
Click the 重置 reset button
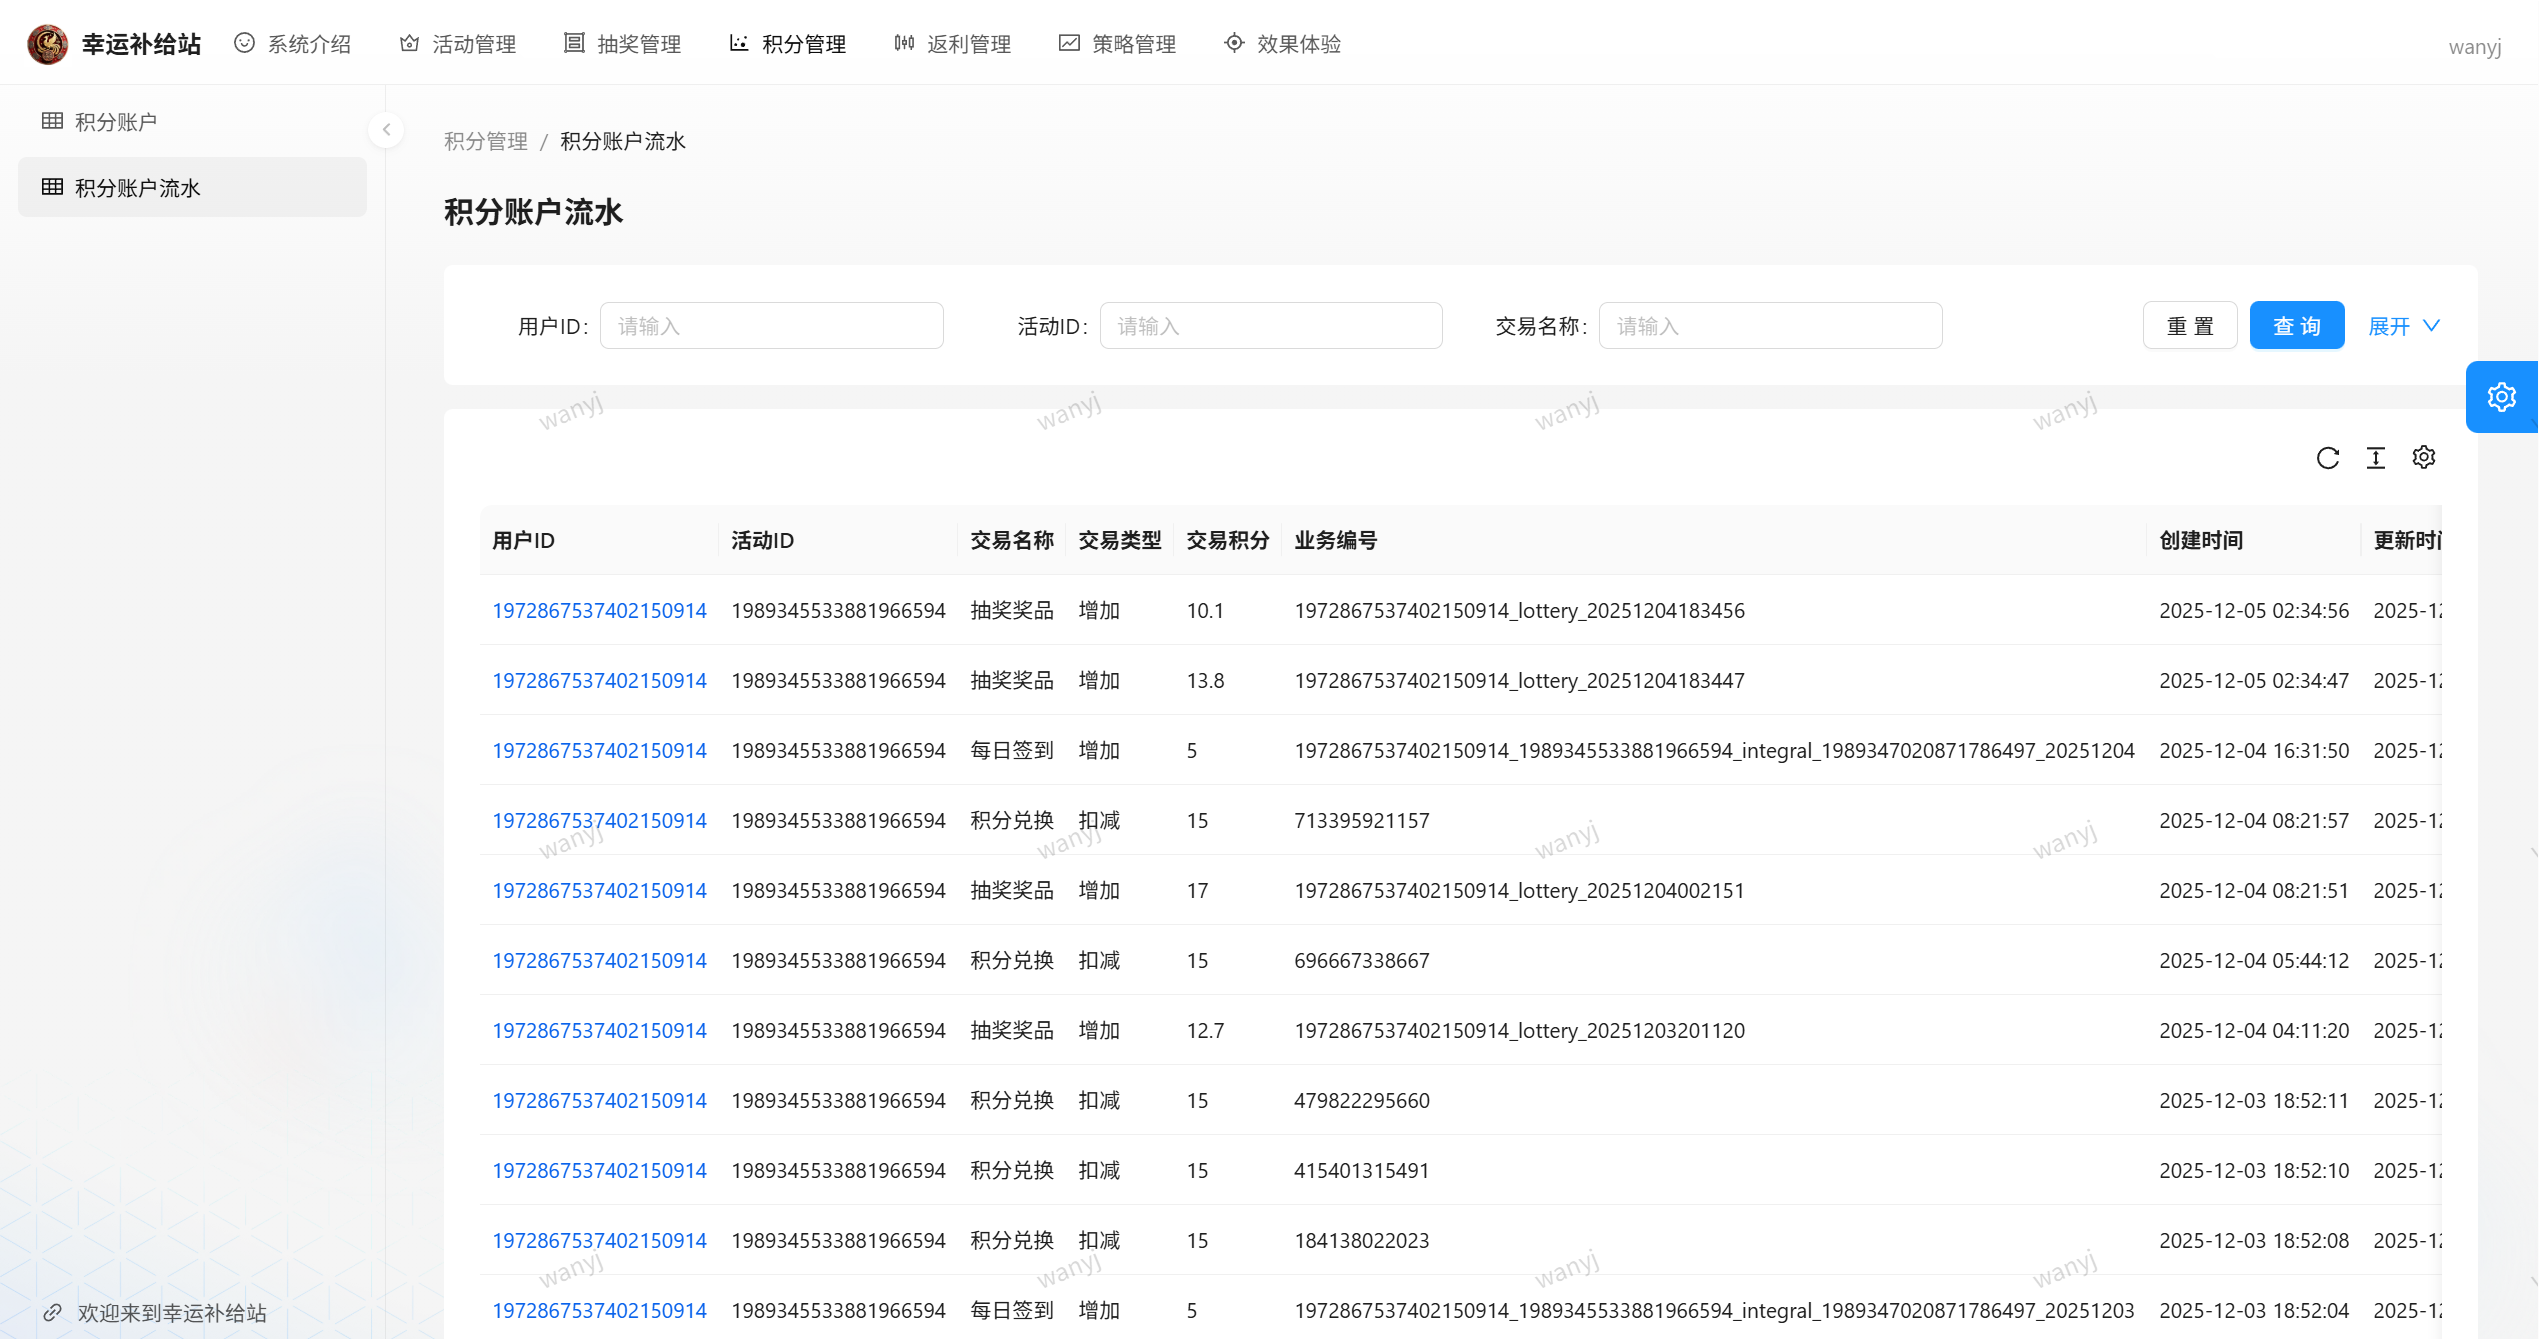(x=2189, y=326)
